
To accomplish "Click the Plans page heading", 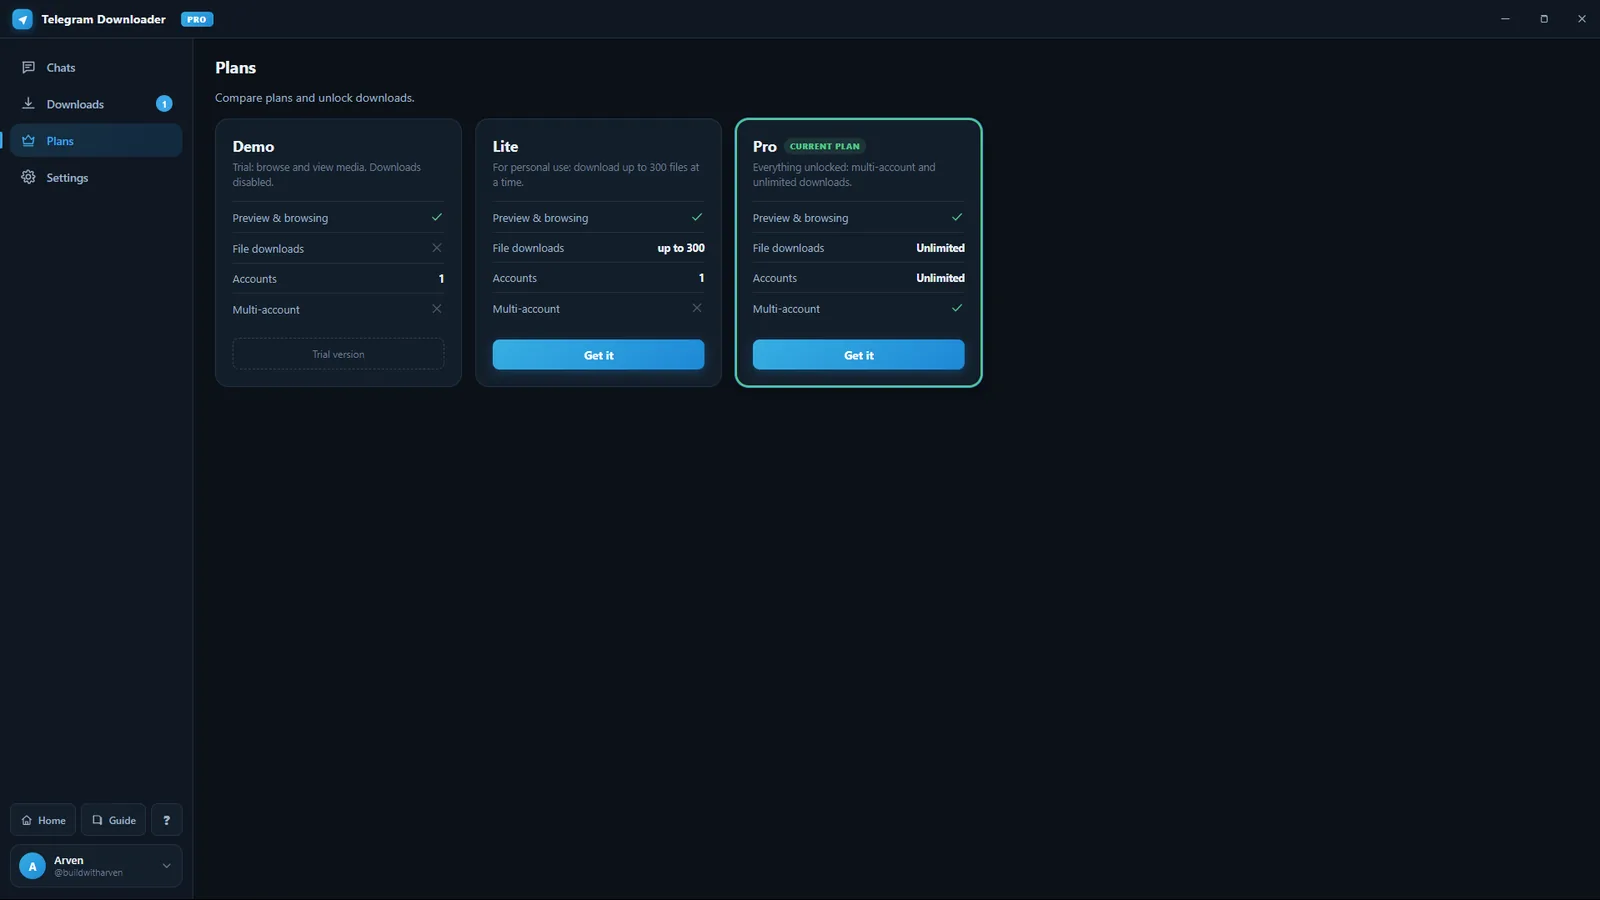I will tap(236, 68).
